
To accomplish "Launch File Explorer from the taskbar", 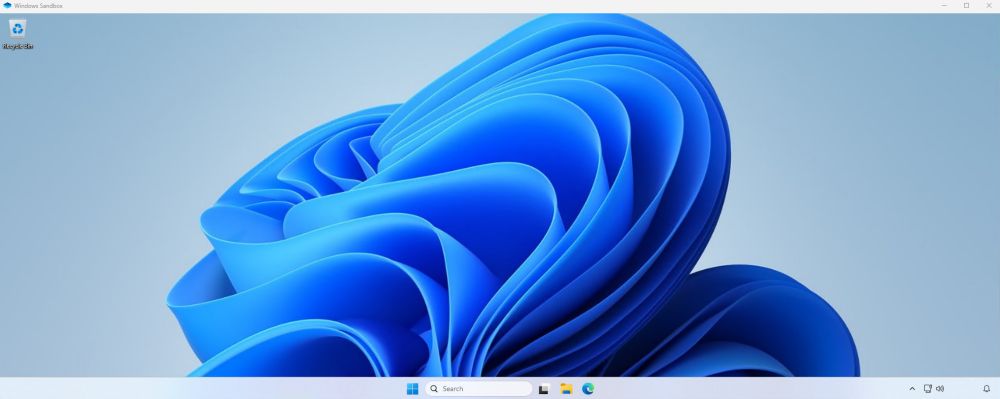I will [x=566, y=389].
